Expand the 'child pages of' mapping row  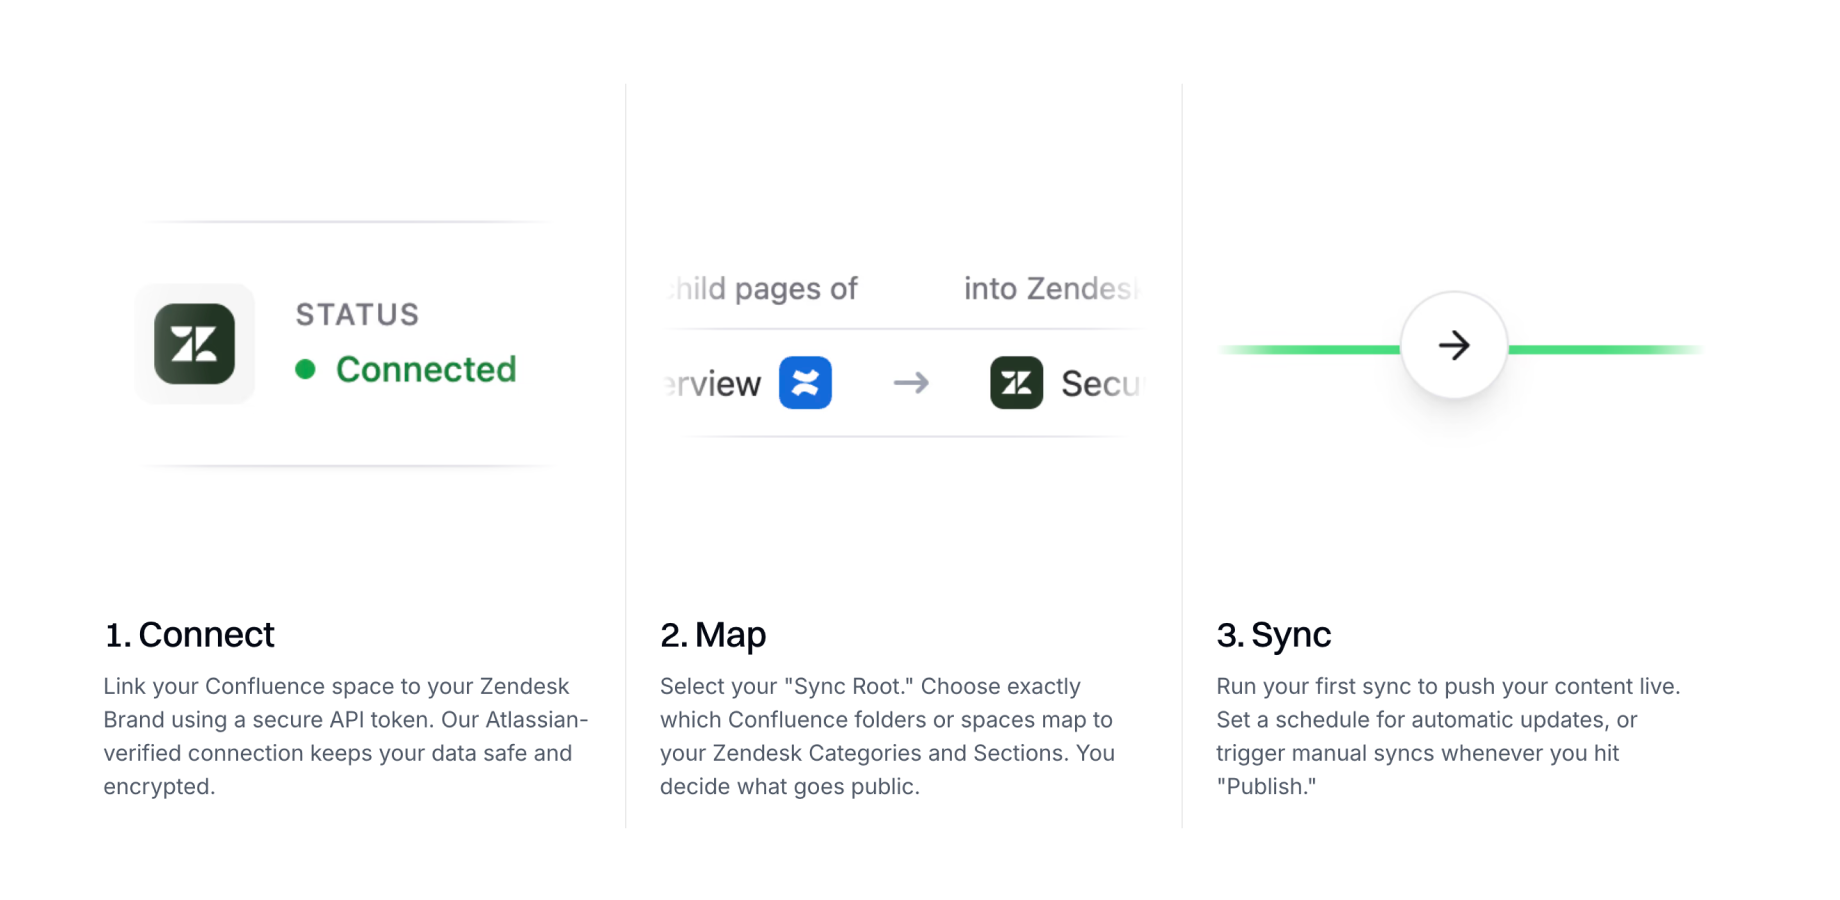pos(760,289)
